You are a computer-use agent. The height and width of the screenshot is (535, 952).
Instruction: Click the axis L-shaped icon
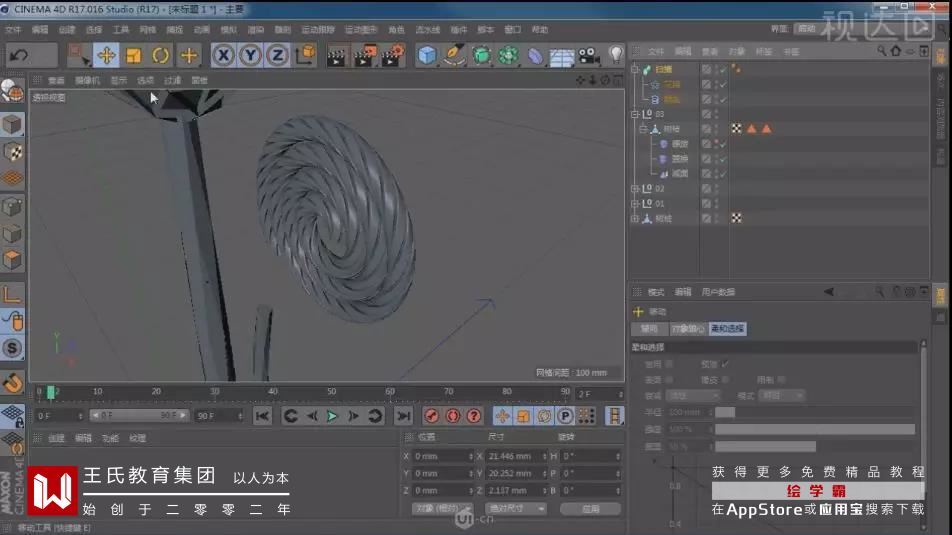[x=12, y=295]
